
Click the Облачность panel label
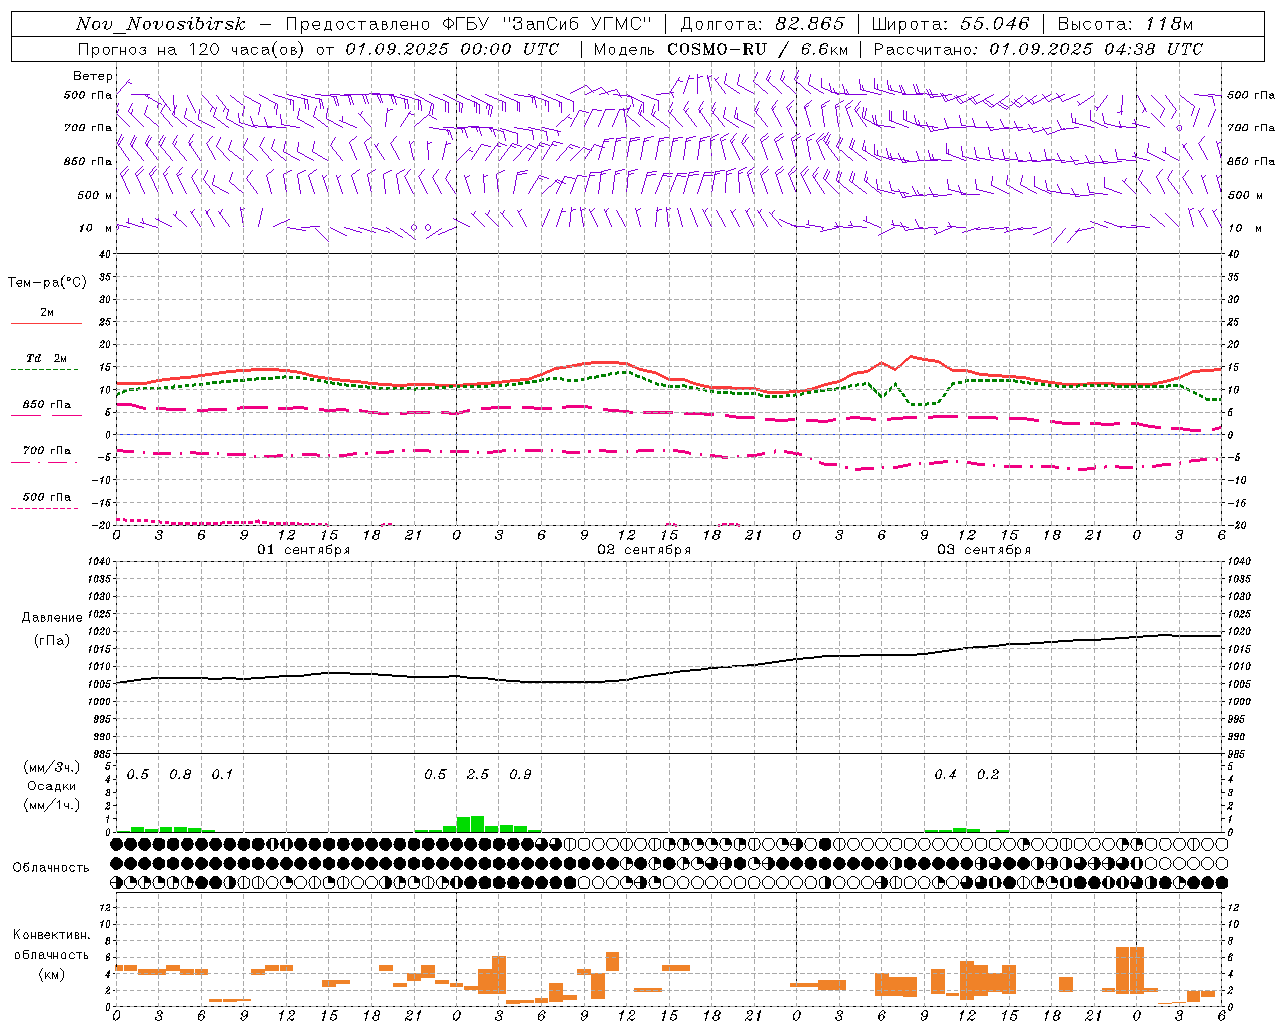(x=51, y=868)
